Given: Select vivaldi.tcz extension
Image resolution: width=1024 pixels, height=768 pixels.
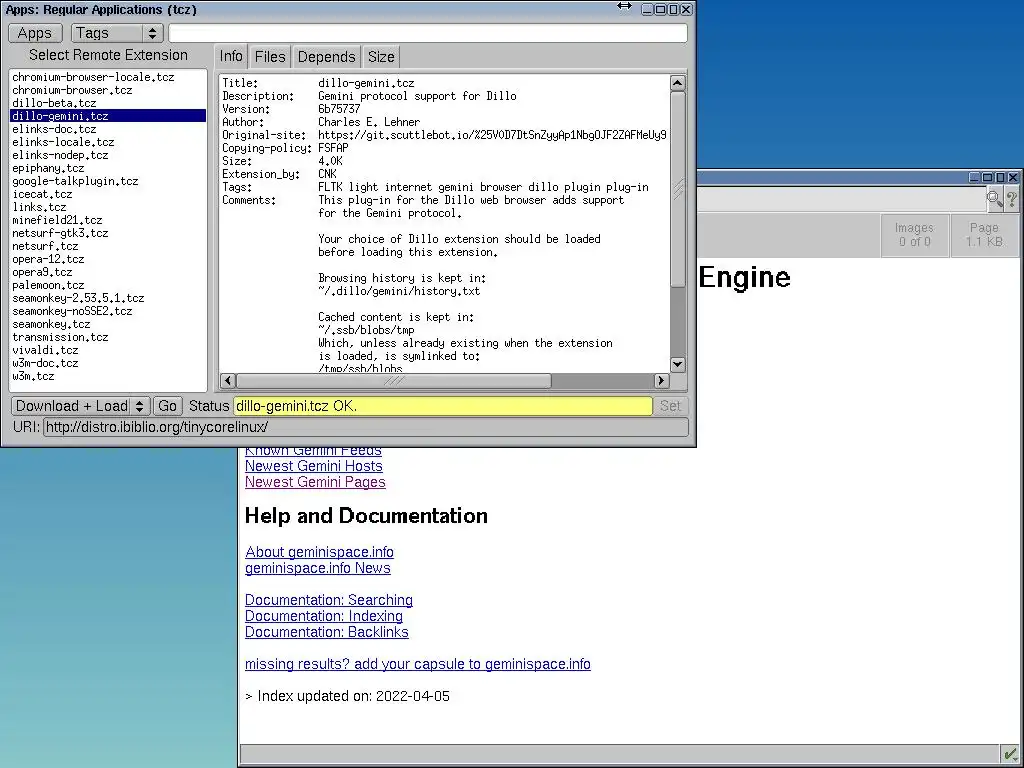Looking at the screenshot, I should pyautogui.click(x=108, y=350).
